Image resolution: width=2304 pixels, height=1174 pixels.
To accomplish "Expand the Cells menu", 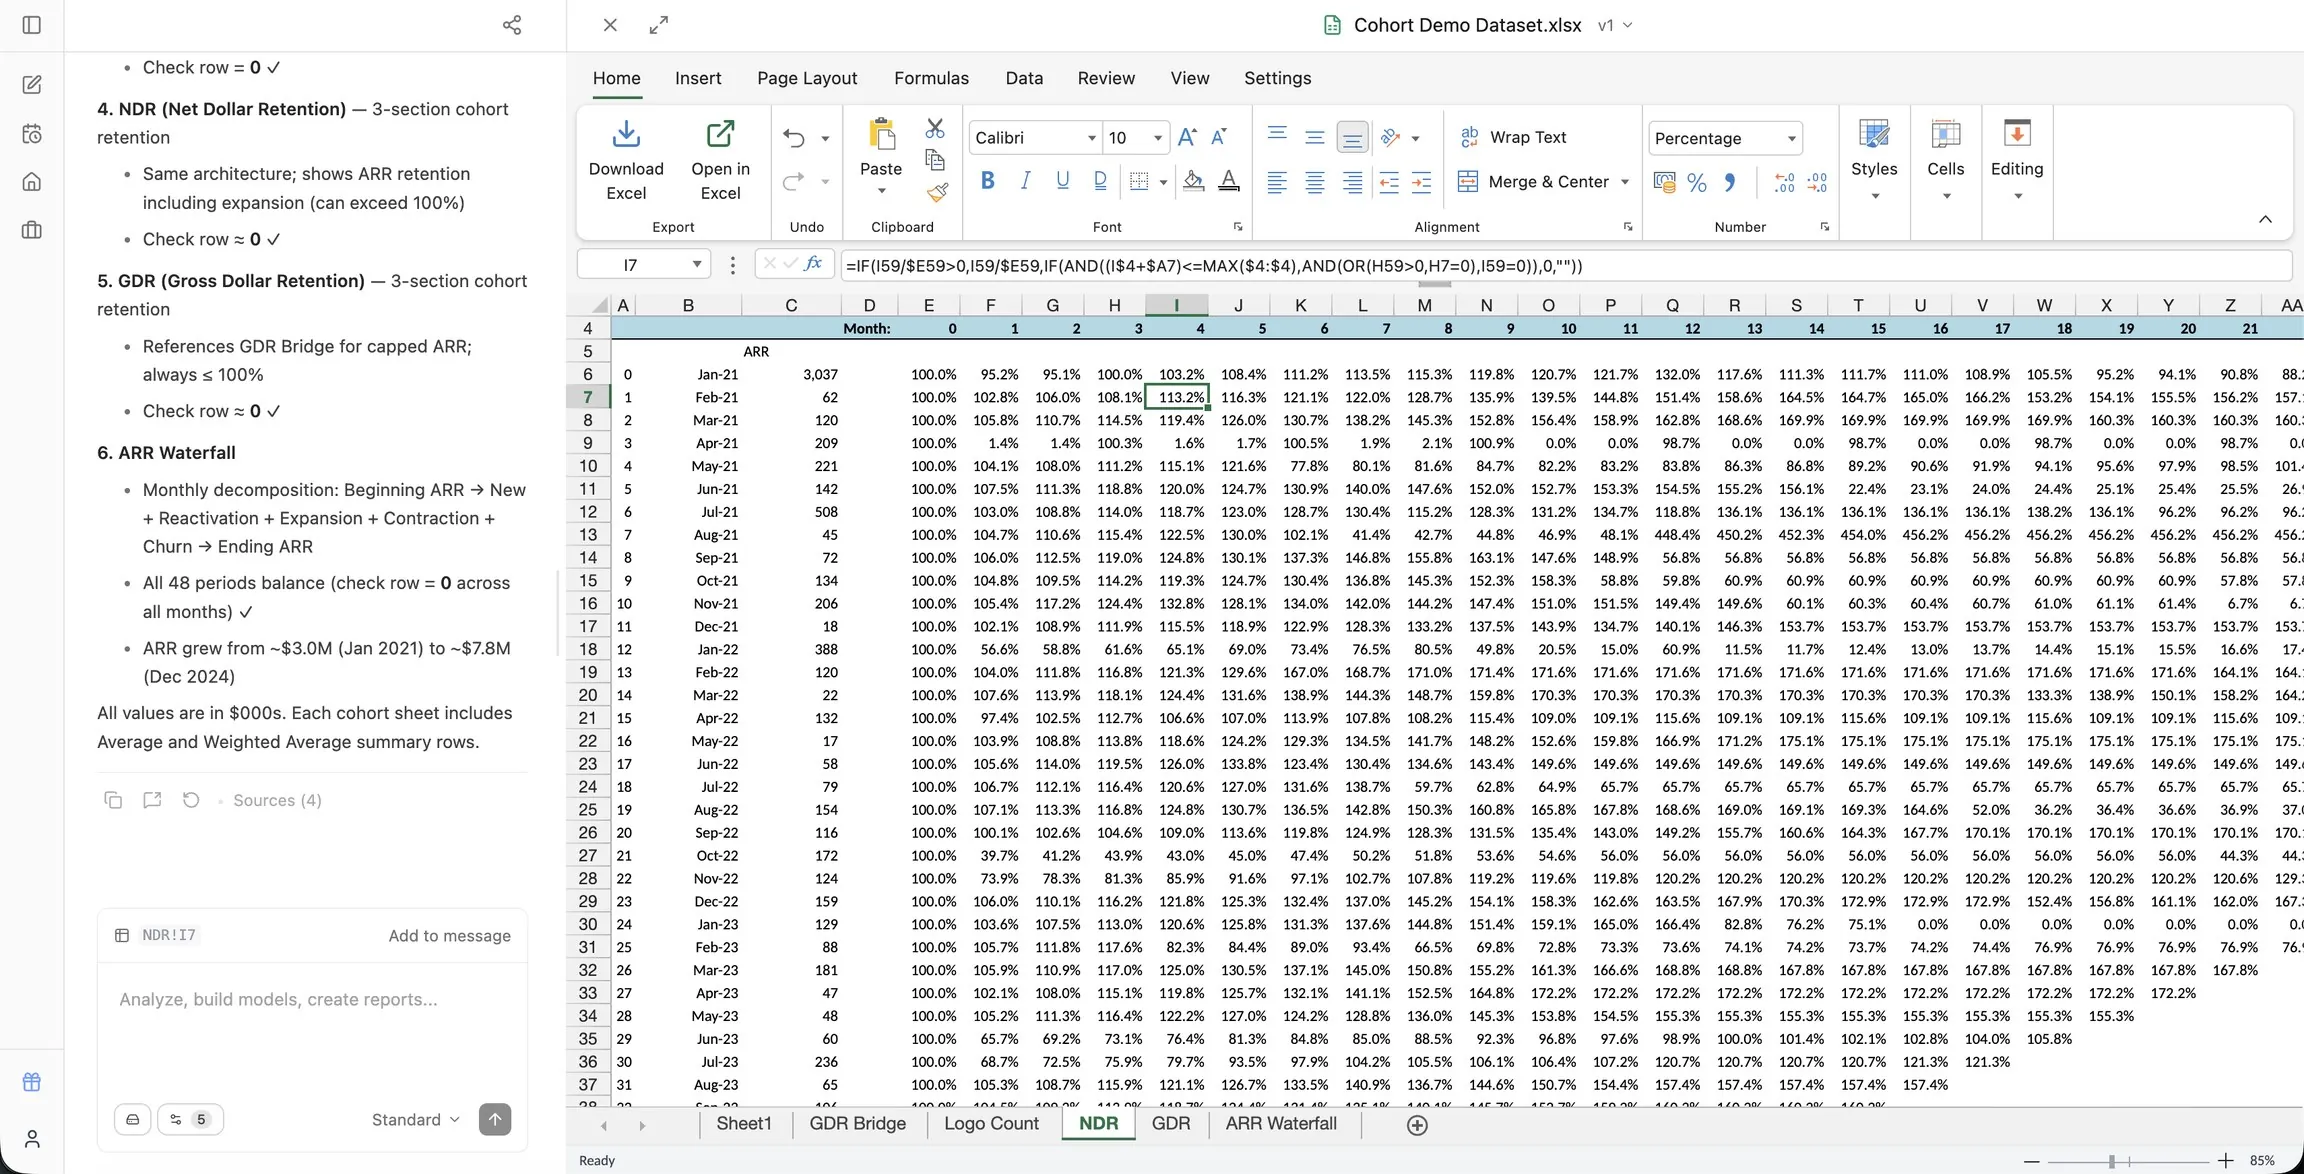I will click(x=1946, y=160).
